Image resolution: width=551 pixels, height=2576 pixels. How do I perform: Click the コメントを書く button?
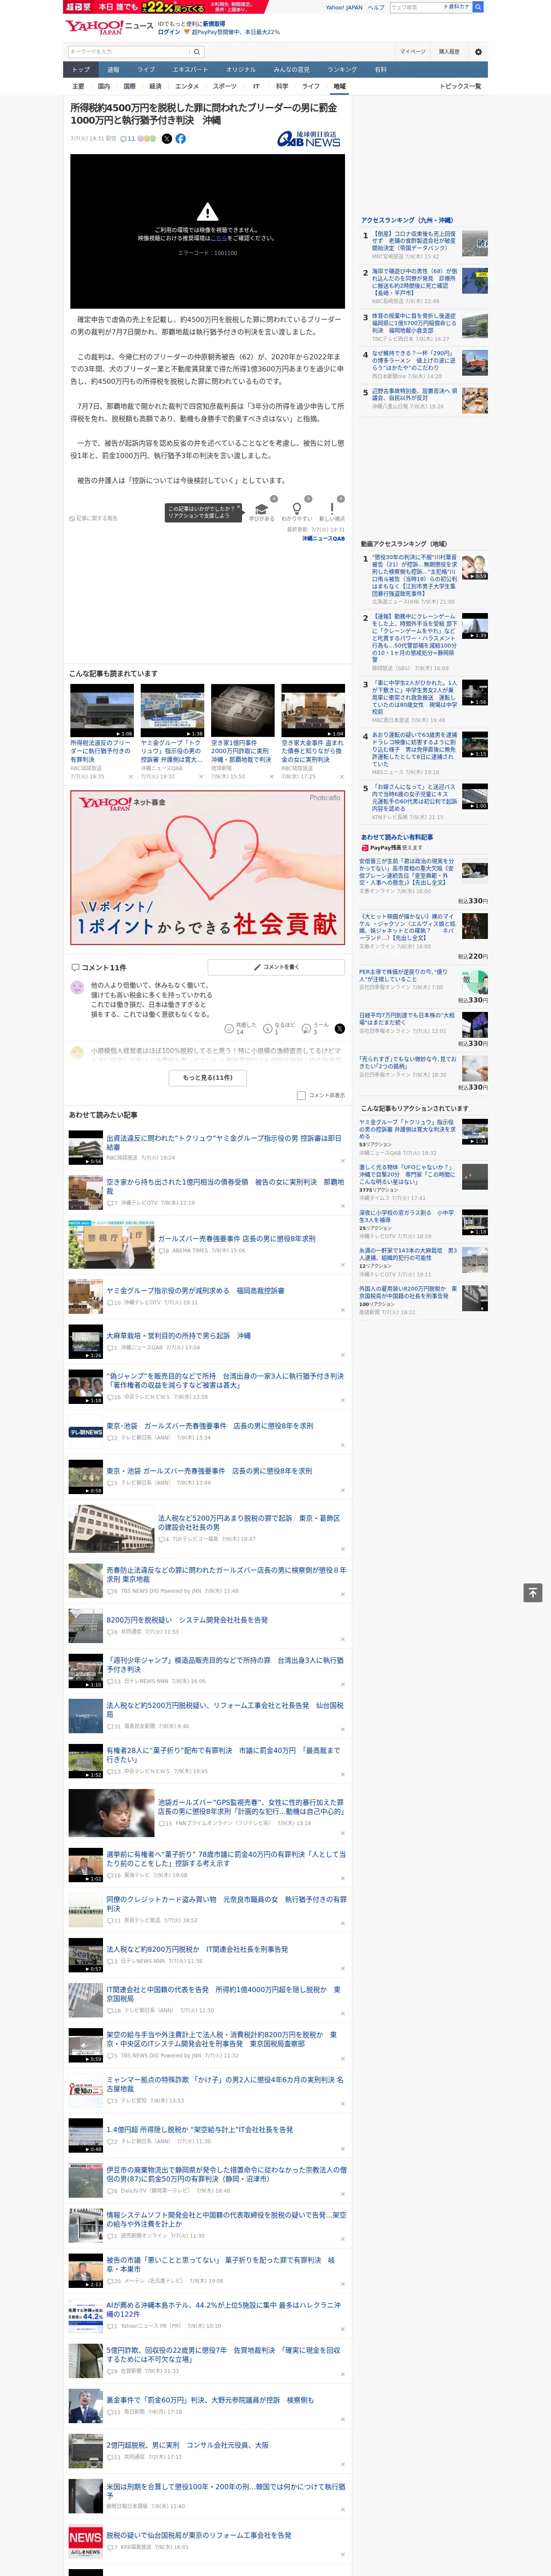tap(276, 967)
